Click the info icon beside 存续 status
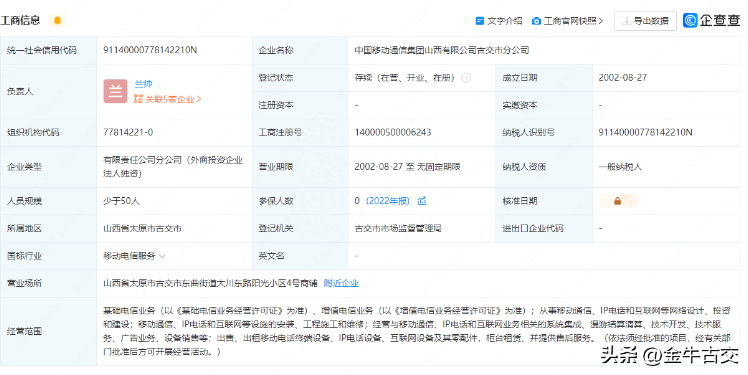The image size is (748, 375). [466, 77]
